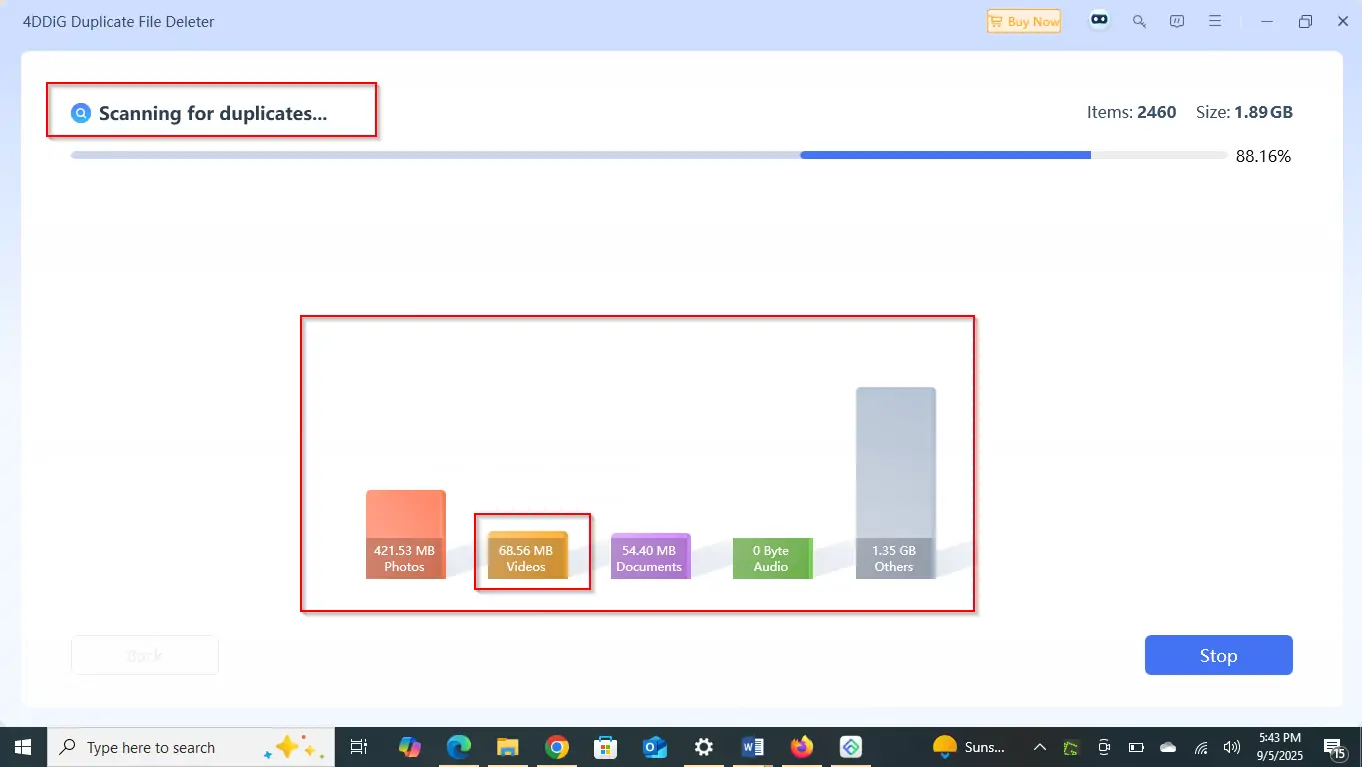The height and width of the screenshot is (767, 1362).
Task: Launch Google Chrome from taskbar
Action: coord(557,747)
